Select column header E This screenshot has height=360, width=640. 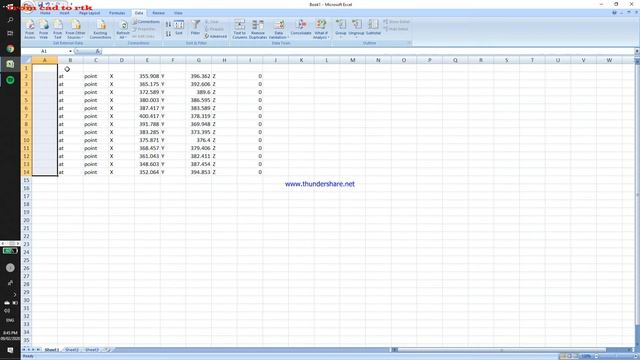[147, 60]
